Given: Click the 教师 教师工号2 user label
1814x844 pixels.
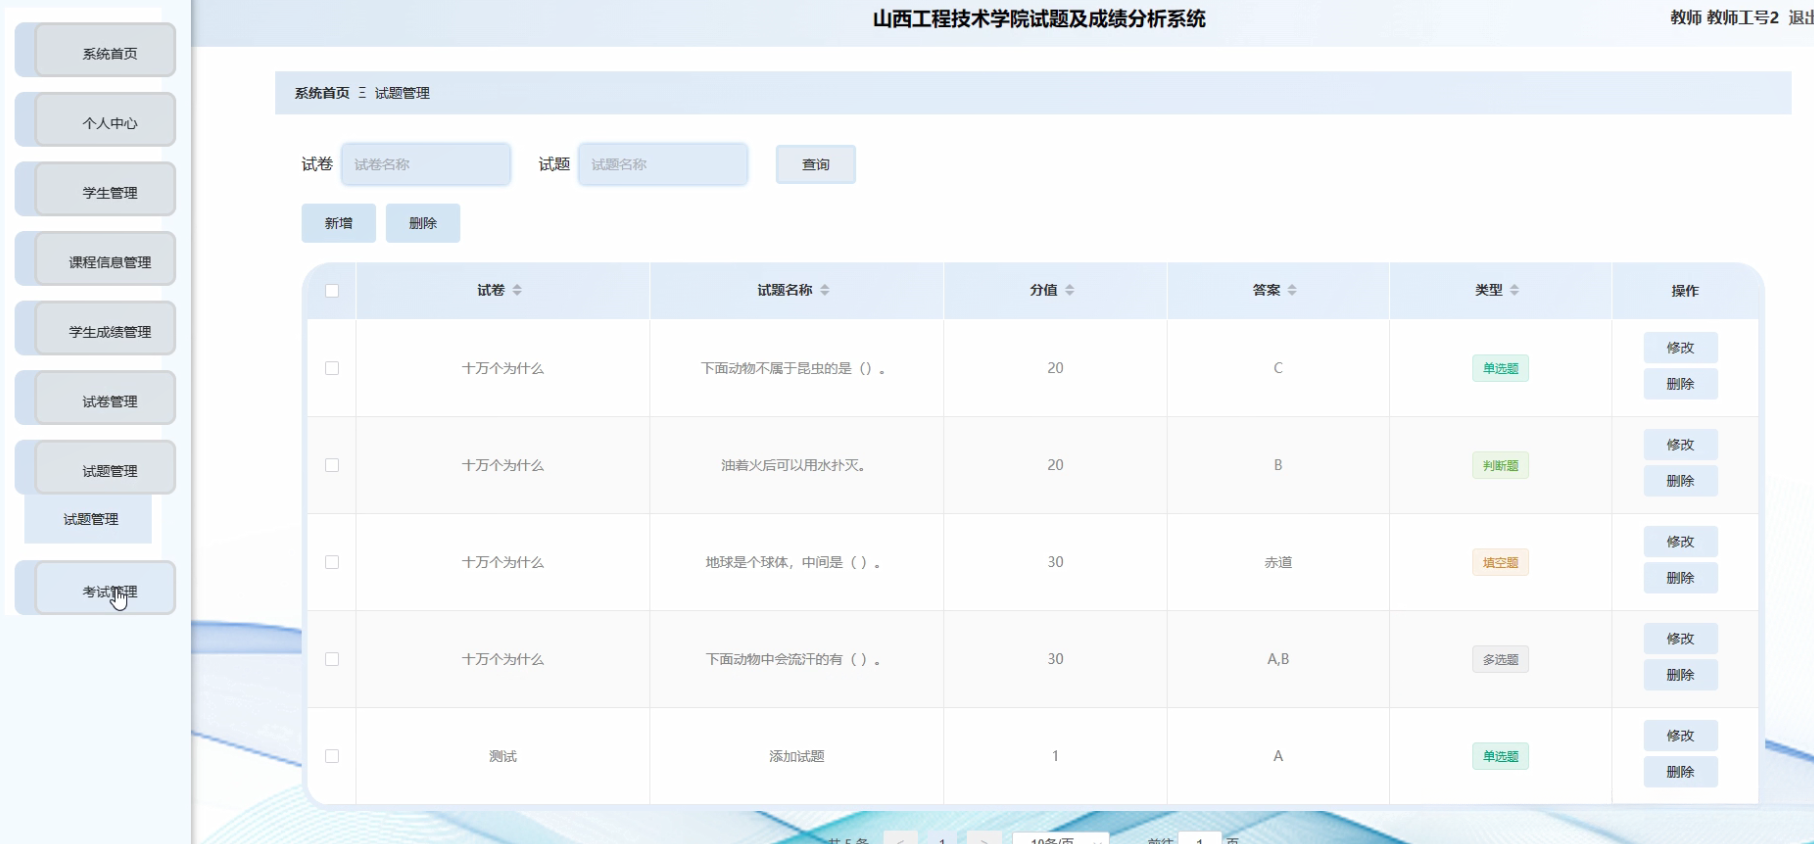Looking at the screenshot, I should pos(1725,18).
